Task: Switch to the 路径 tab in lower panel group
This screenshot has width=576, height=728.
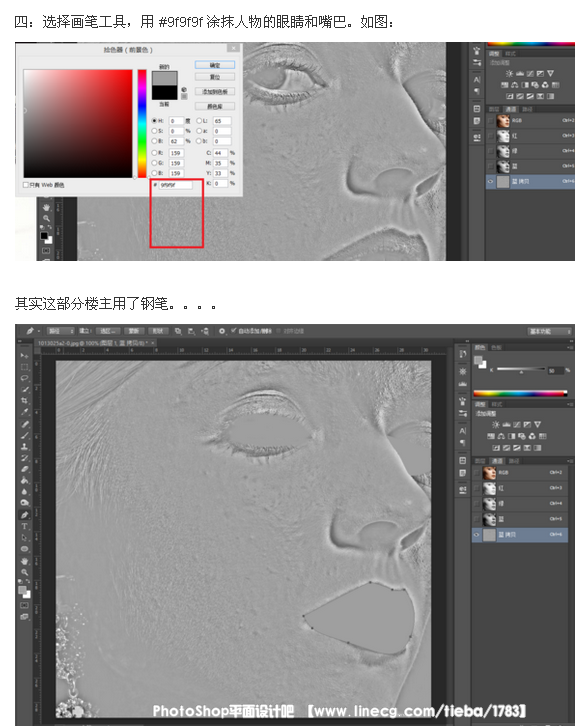Action: tap(514, 461)
